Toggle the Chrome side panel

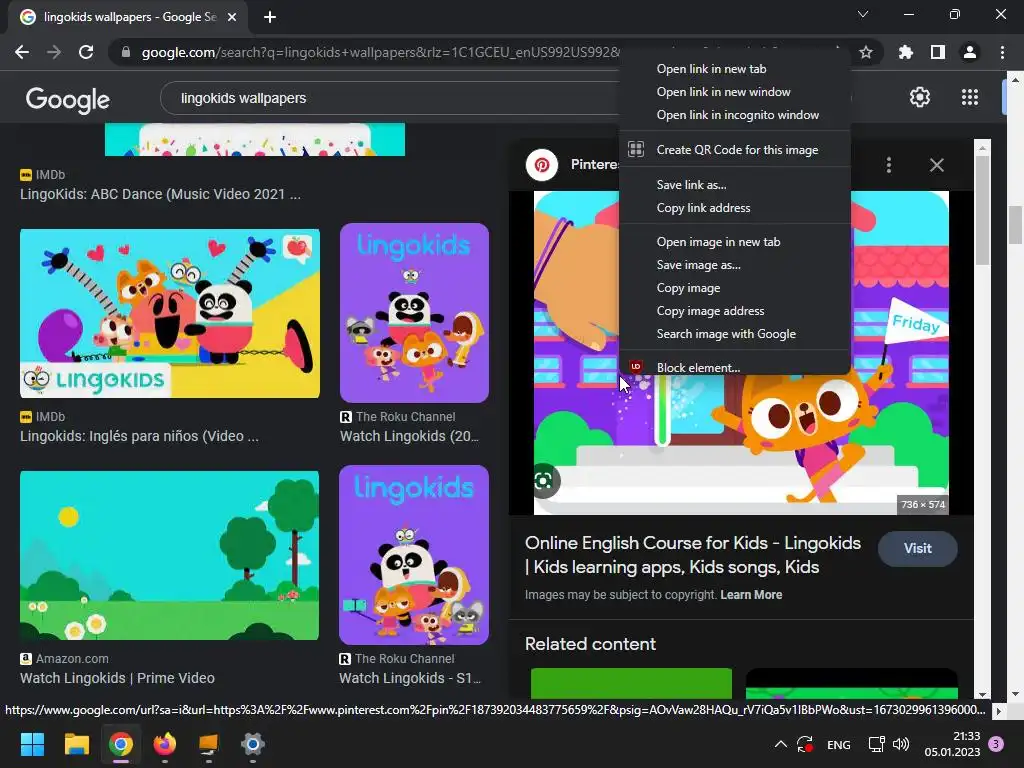pos(938,52)
